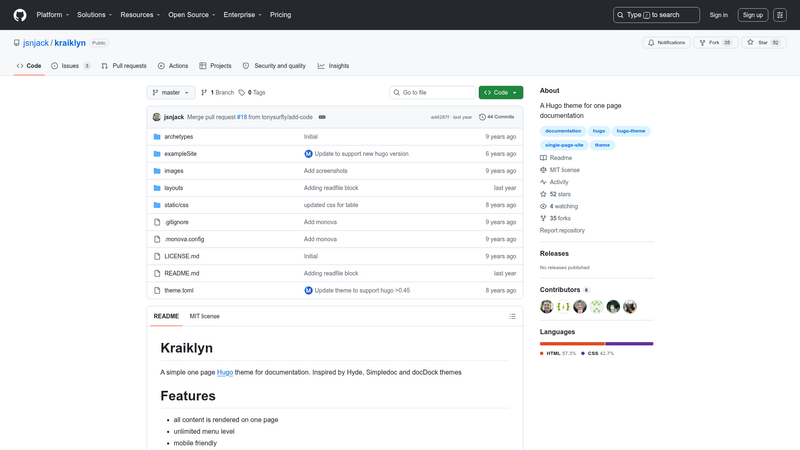Open the README.md file
This screenshot has height=450, width=800.
182,273
